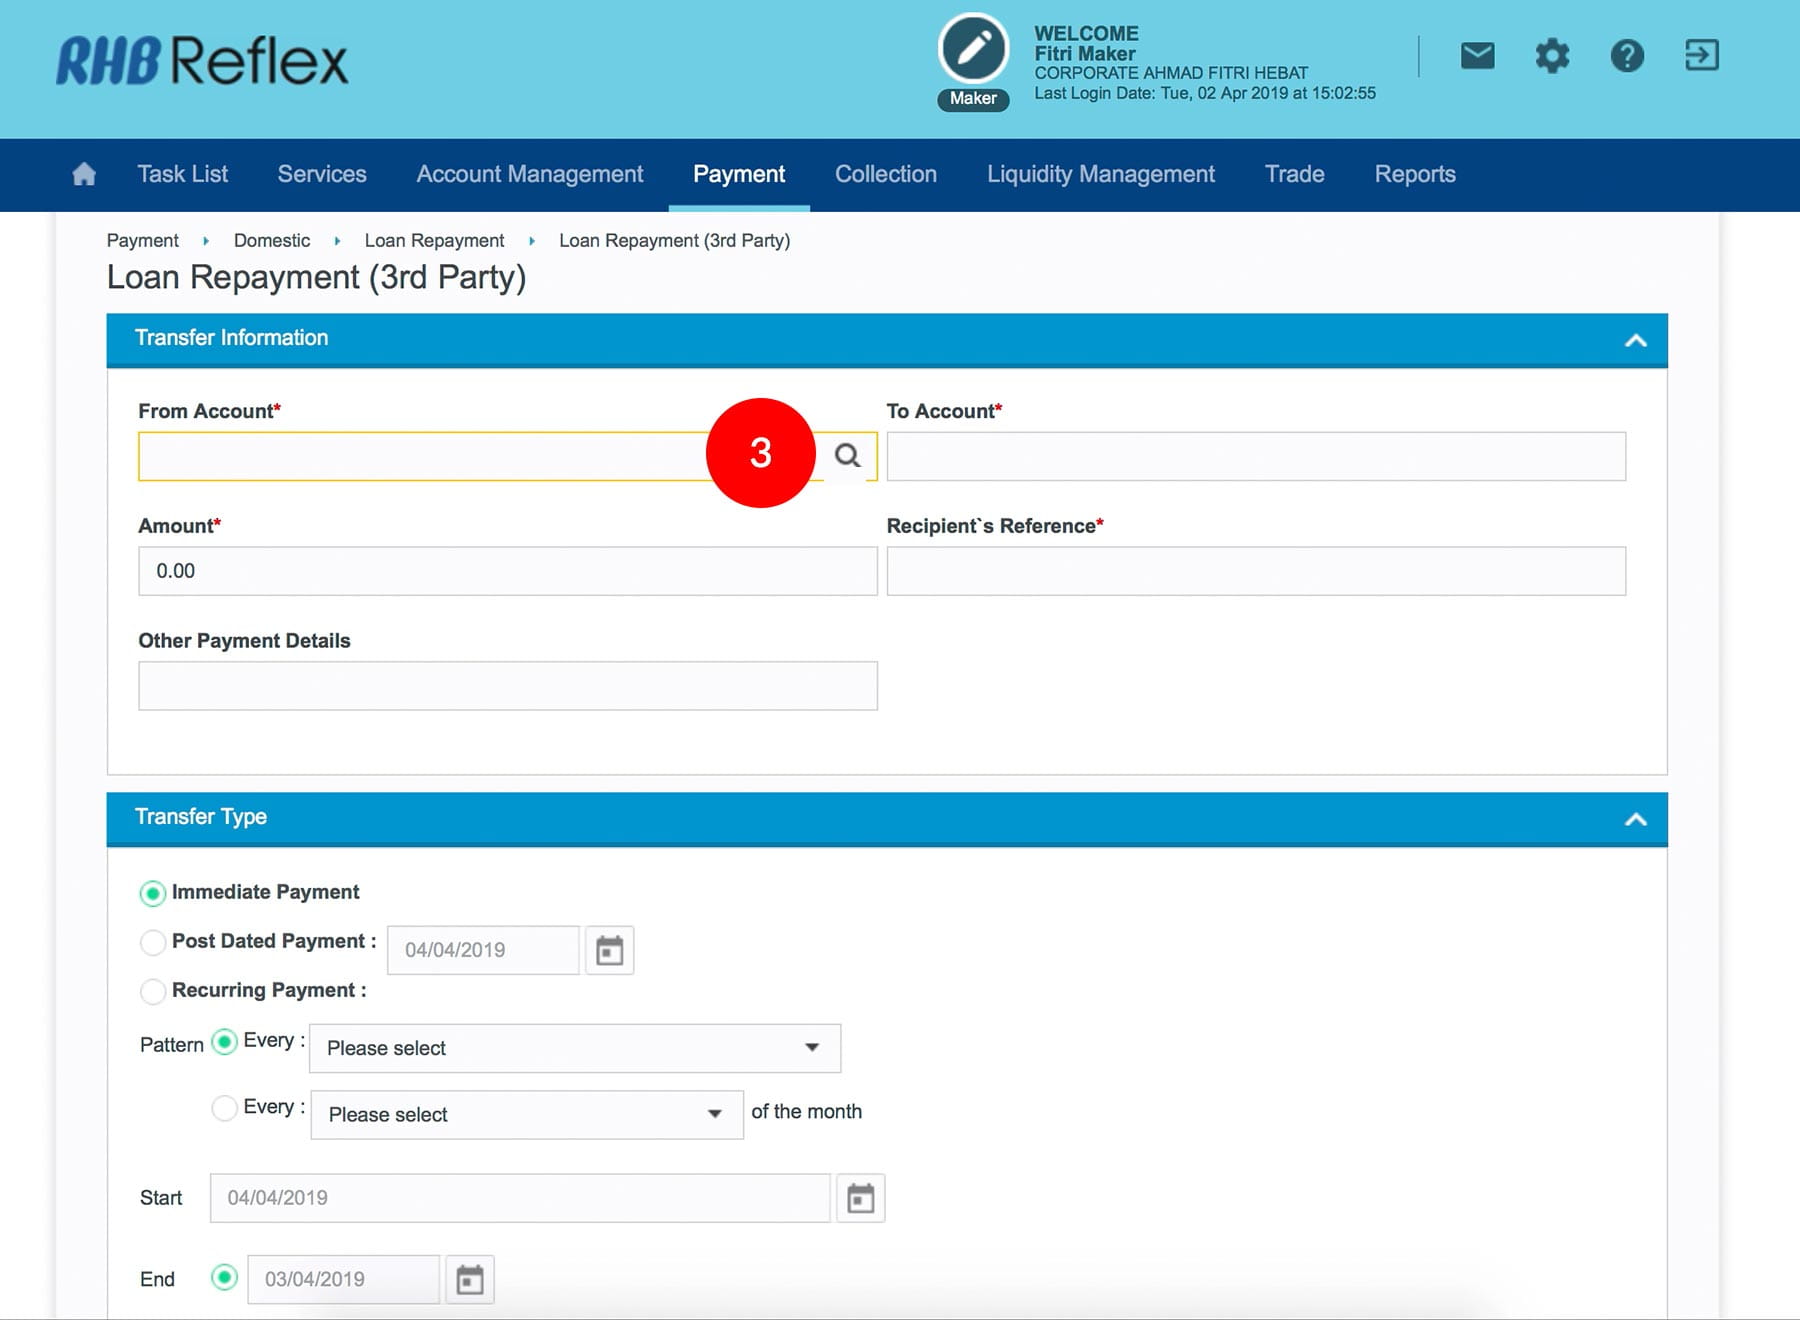Log out using the exit icon
1800x1320 pixels.
[1701, 56]
